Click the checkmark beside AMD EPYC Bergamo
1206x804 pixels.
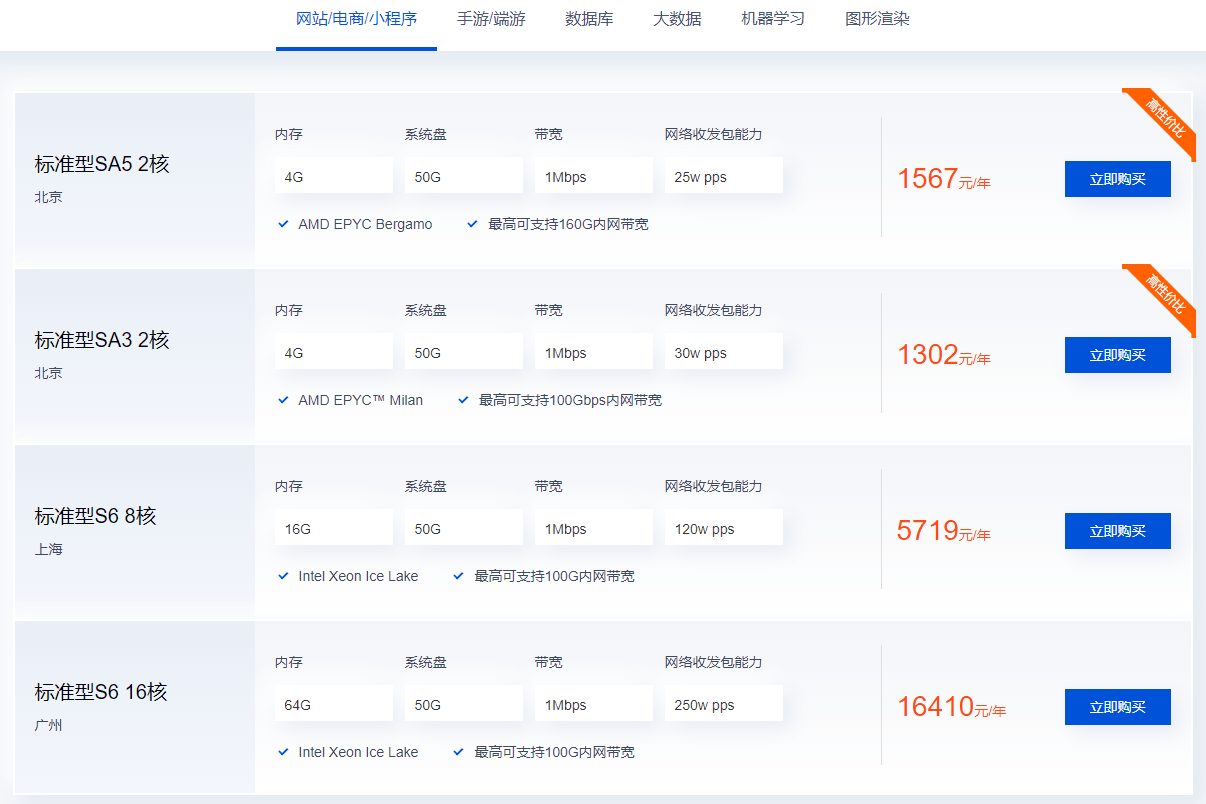(284, 224)
